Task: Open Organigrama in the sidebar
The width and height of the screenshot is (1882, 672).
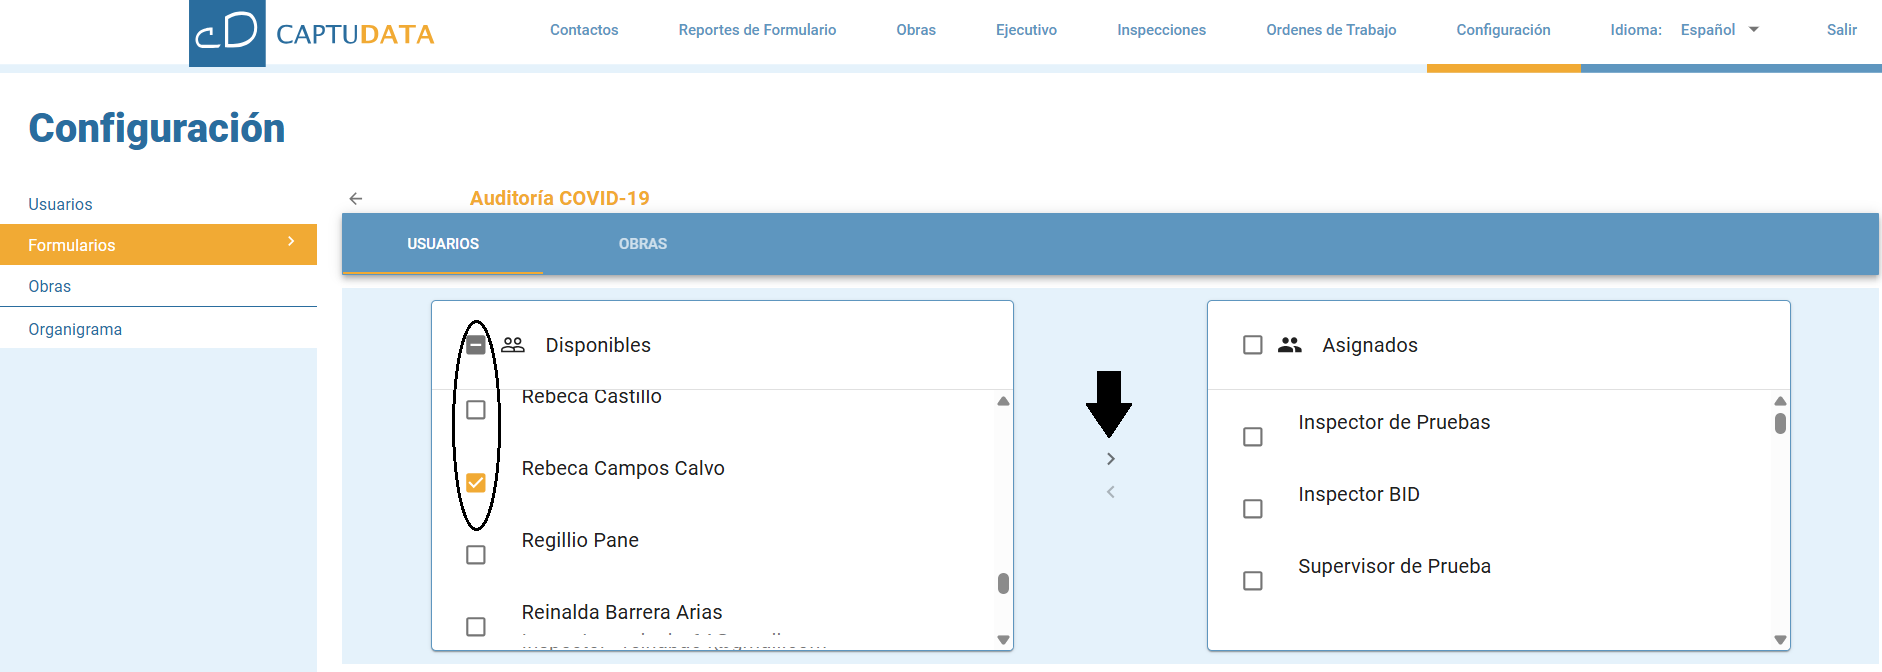Action: click(75, 329)
